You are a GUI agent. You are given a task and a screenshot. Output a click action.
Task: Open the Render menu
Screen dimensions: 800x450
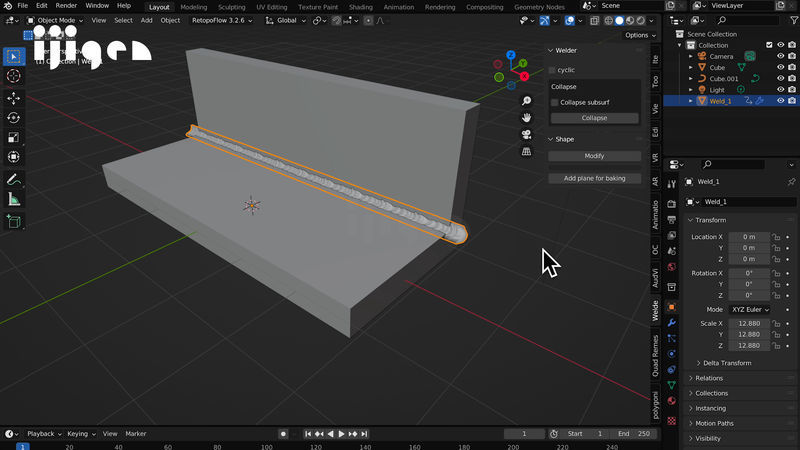66,6
